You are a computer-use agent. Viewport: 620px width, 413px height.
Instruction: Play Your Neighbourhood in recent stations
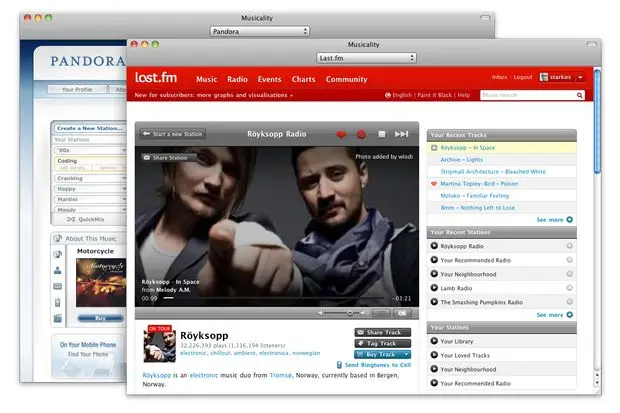click(434, 274)
